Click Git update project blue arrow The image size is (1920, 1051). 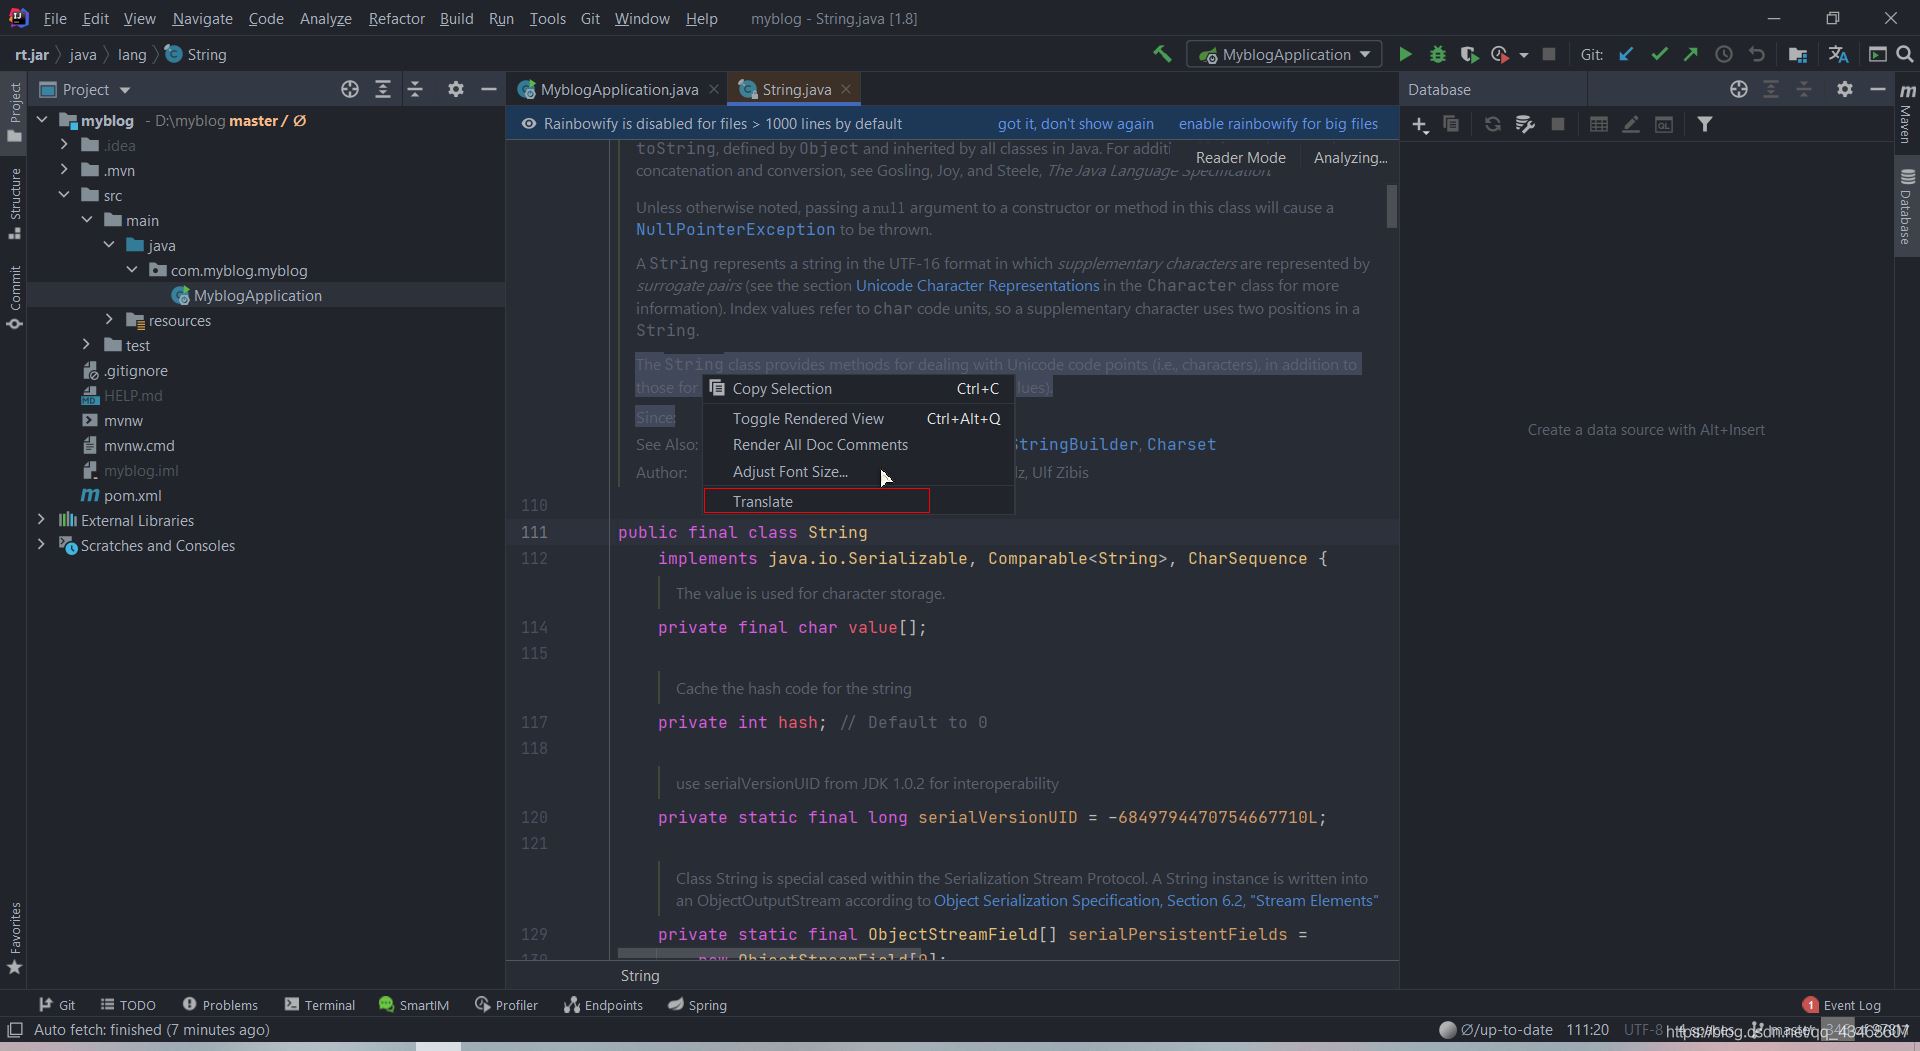click(x=1626, y=55)
